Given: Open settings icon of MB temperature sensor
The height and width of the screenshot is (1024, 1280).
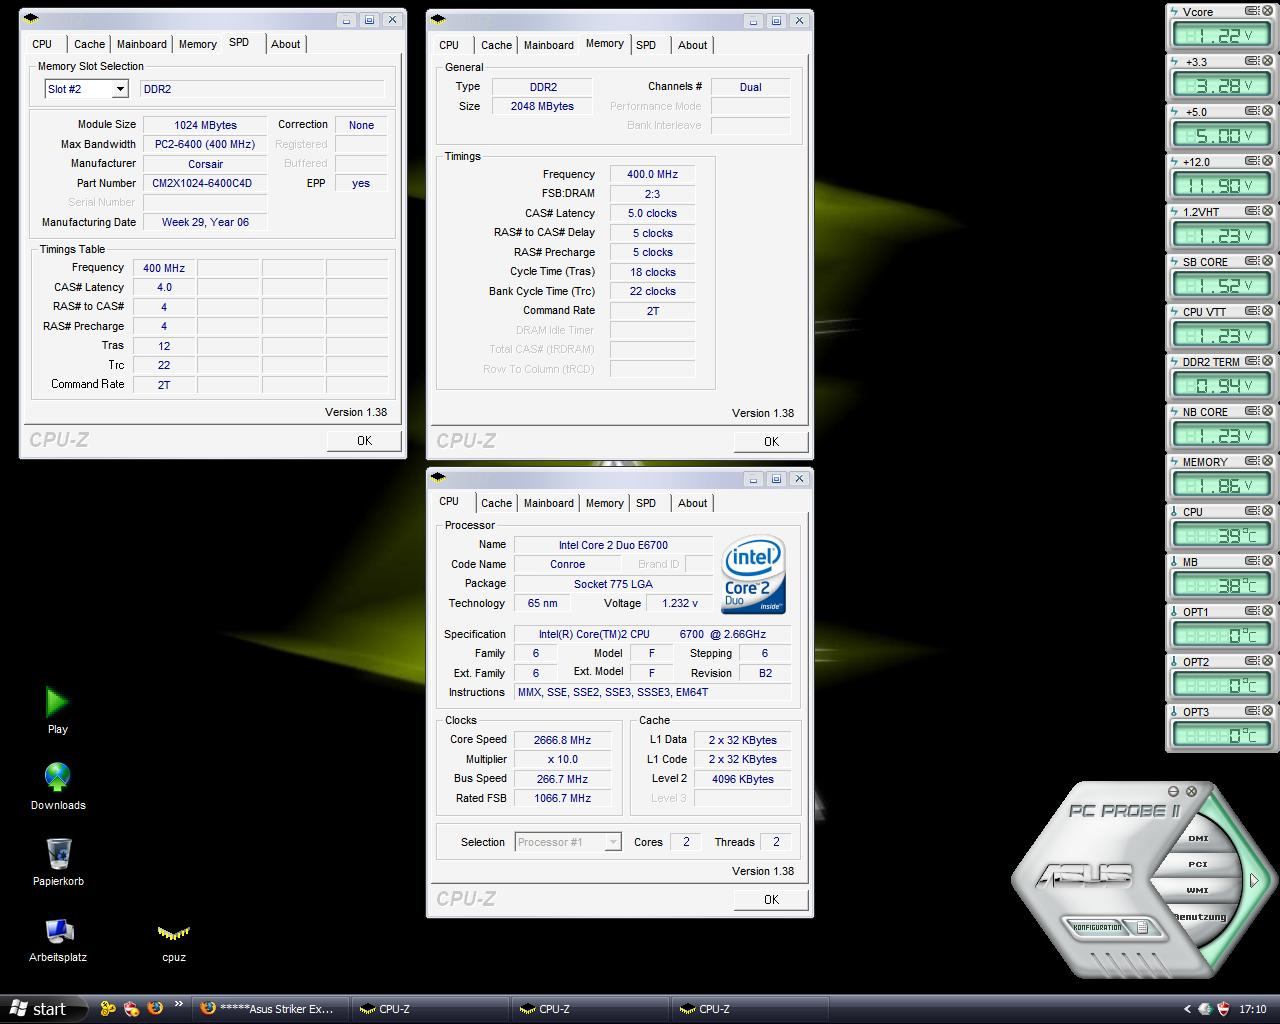Looking at the screenshot, I should (1252, 561).
